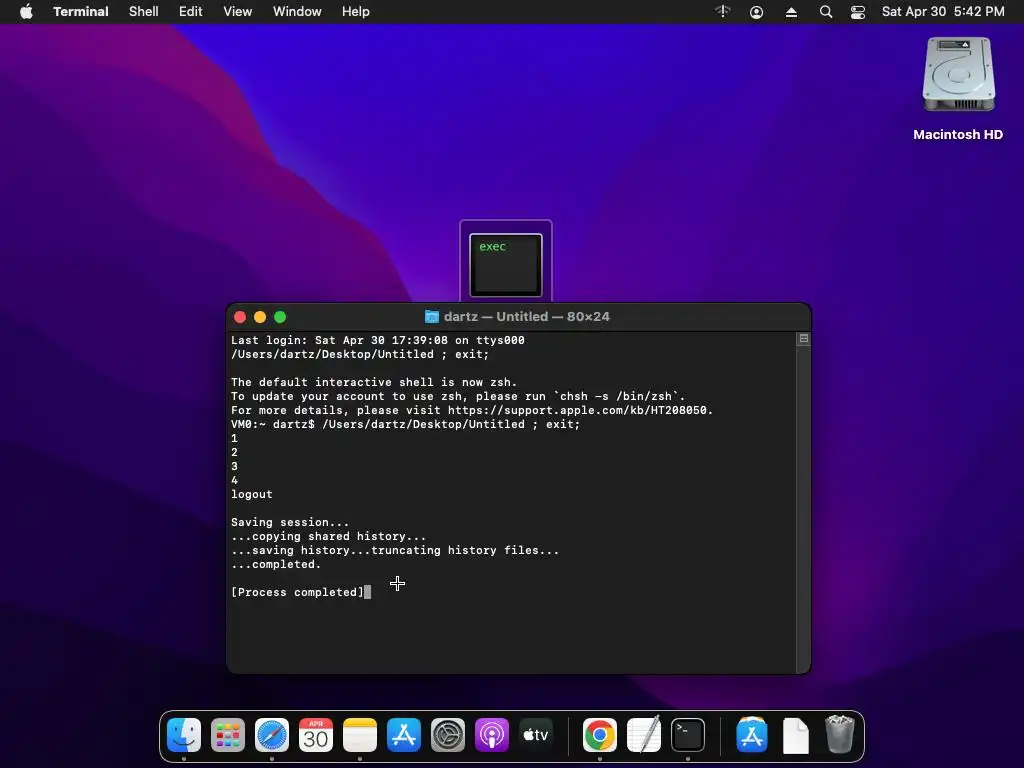
Task: Open the Edit menu
Action: (191, 12)
